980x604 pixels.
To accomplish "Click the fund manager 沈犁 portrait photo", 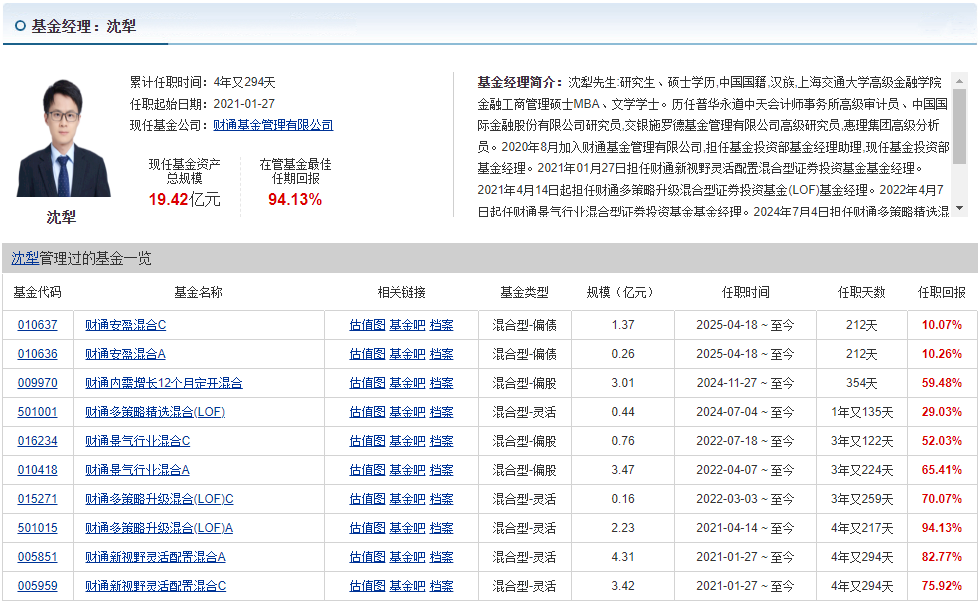I will (x=64, y=138).
